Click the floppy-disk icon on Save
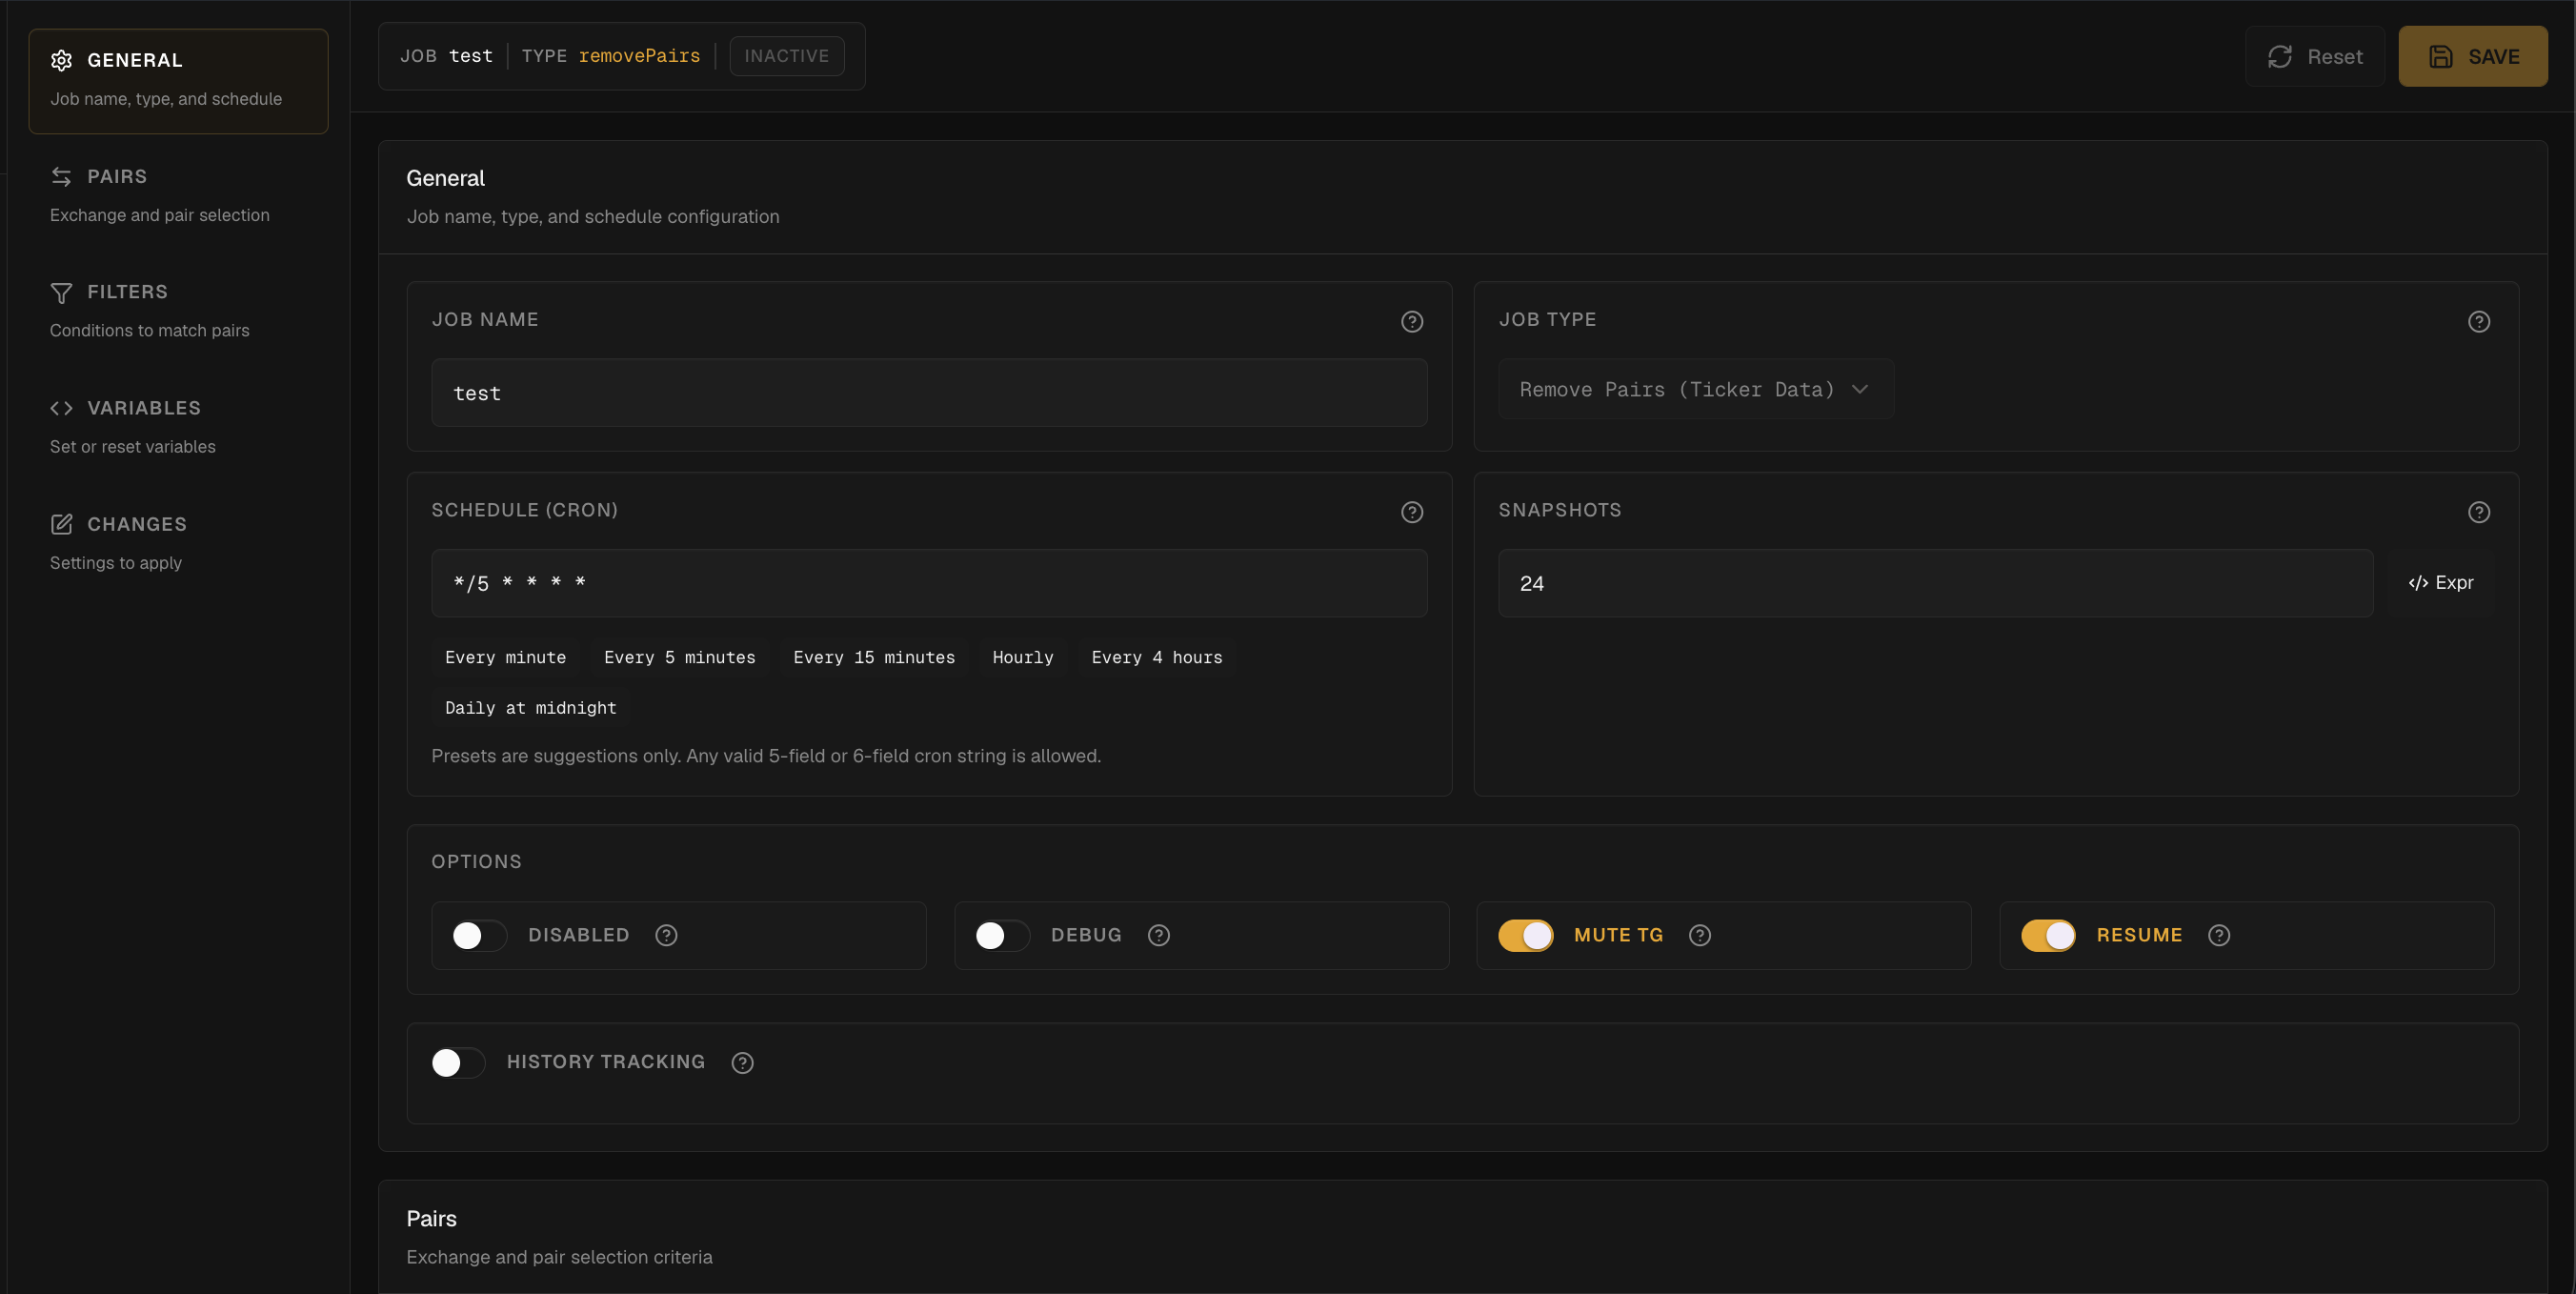This screenshot has width=2576, height=1294. 2441,57
